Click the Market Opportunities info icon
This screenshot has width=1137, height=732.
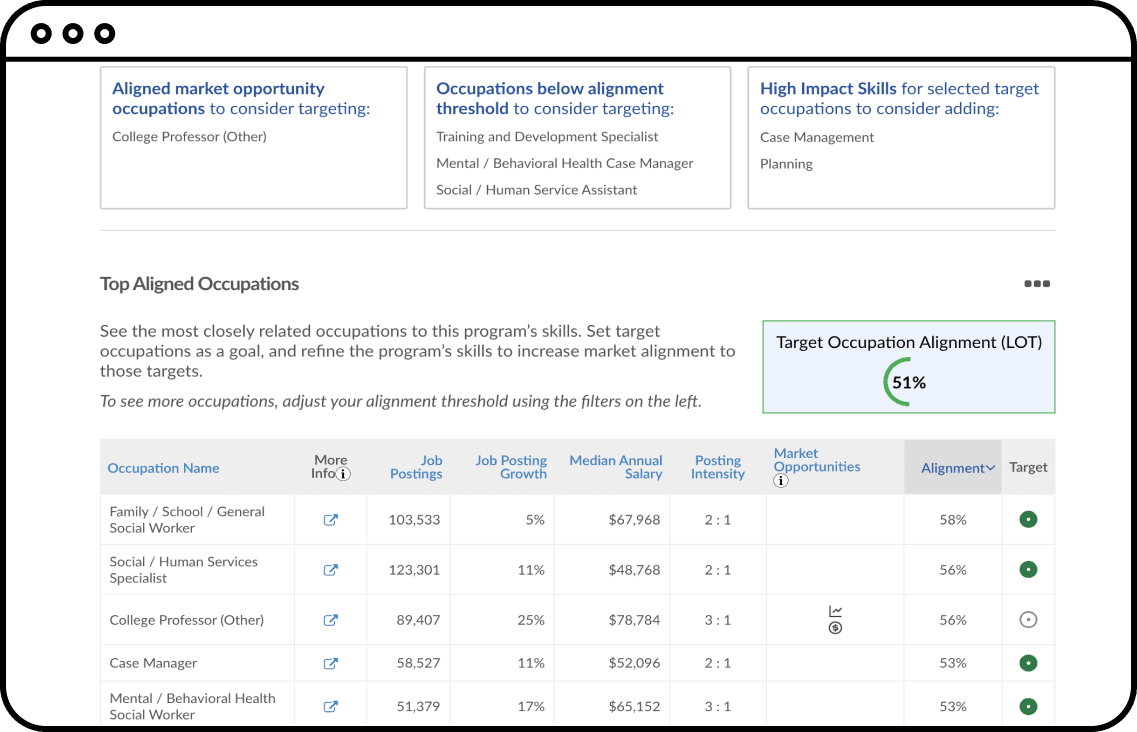pyautogui.click(x=781, y=481)
